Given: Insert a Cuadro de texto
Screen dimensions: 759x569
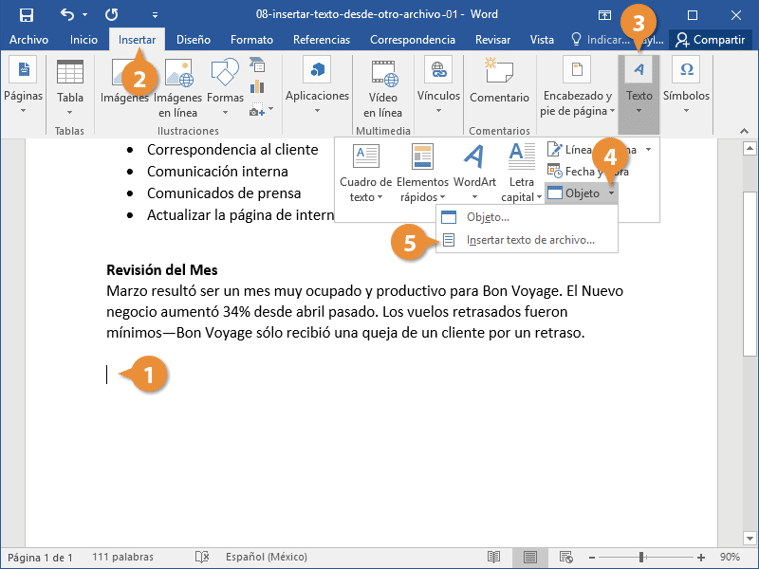Looking at the screenshot, I should pyautogui.click(x=365, y=173).
